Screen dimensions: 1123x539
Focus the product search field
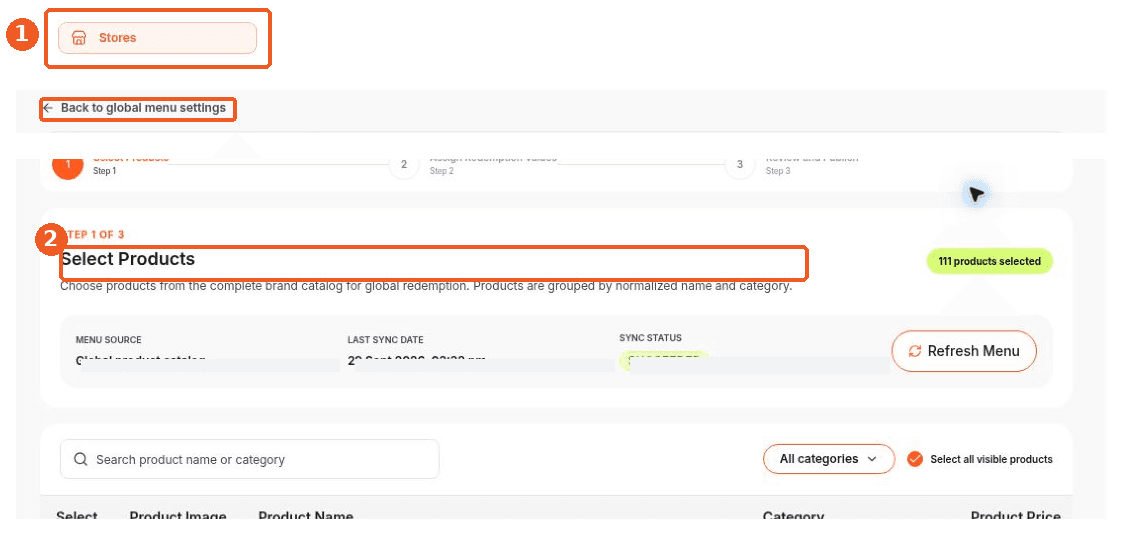(249, 460)
